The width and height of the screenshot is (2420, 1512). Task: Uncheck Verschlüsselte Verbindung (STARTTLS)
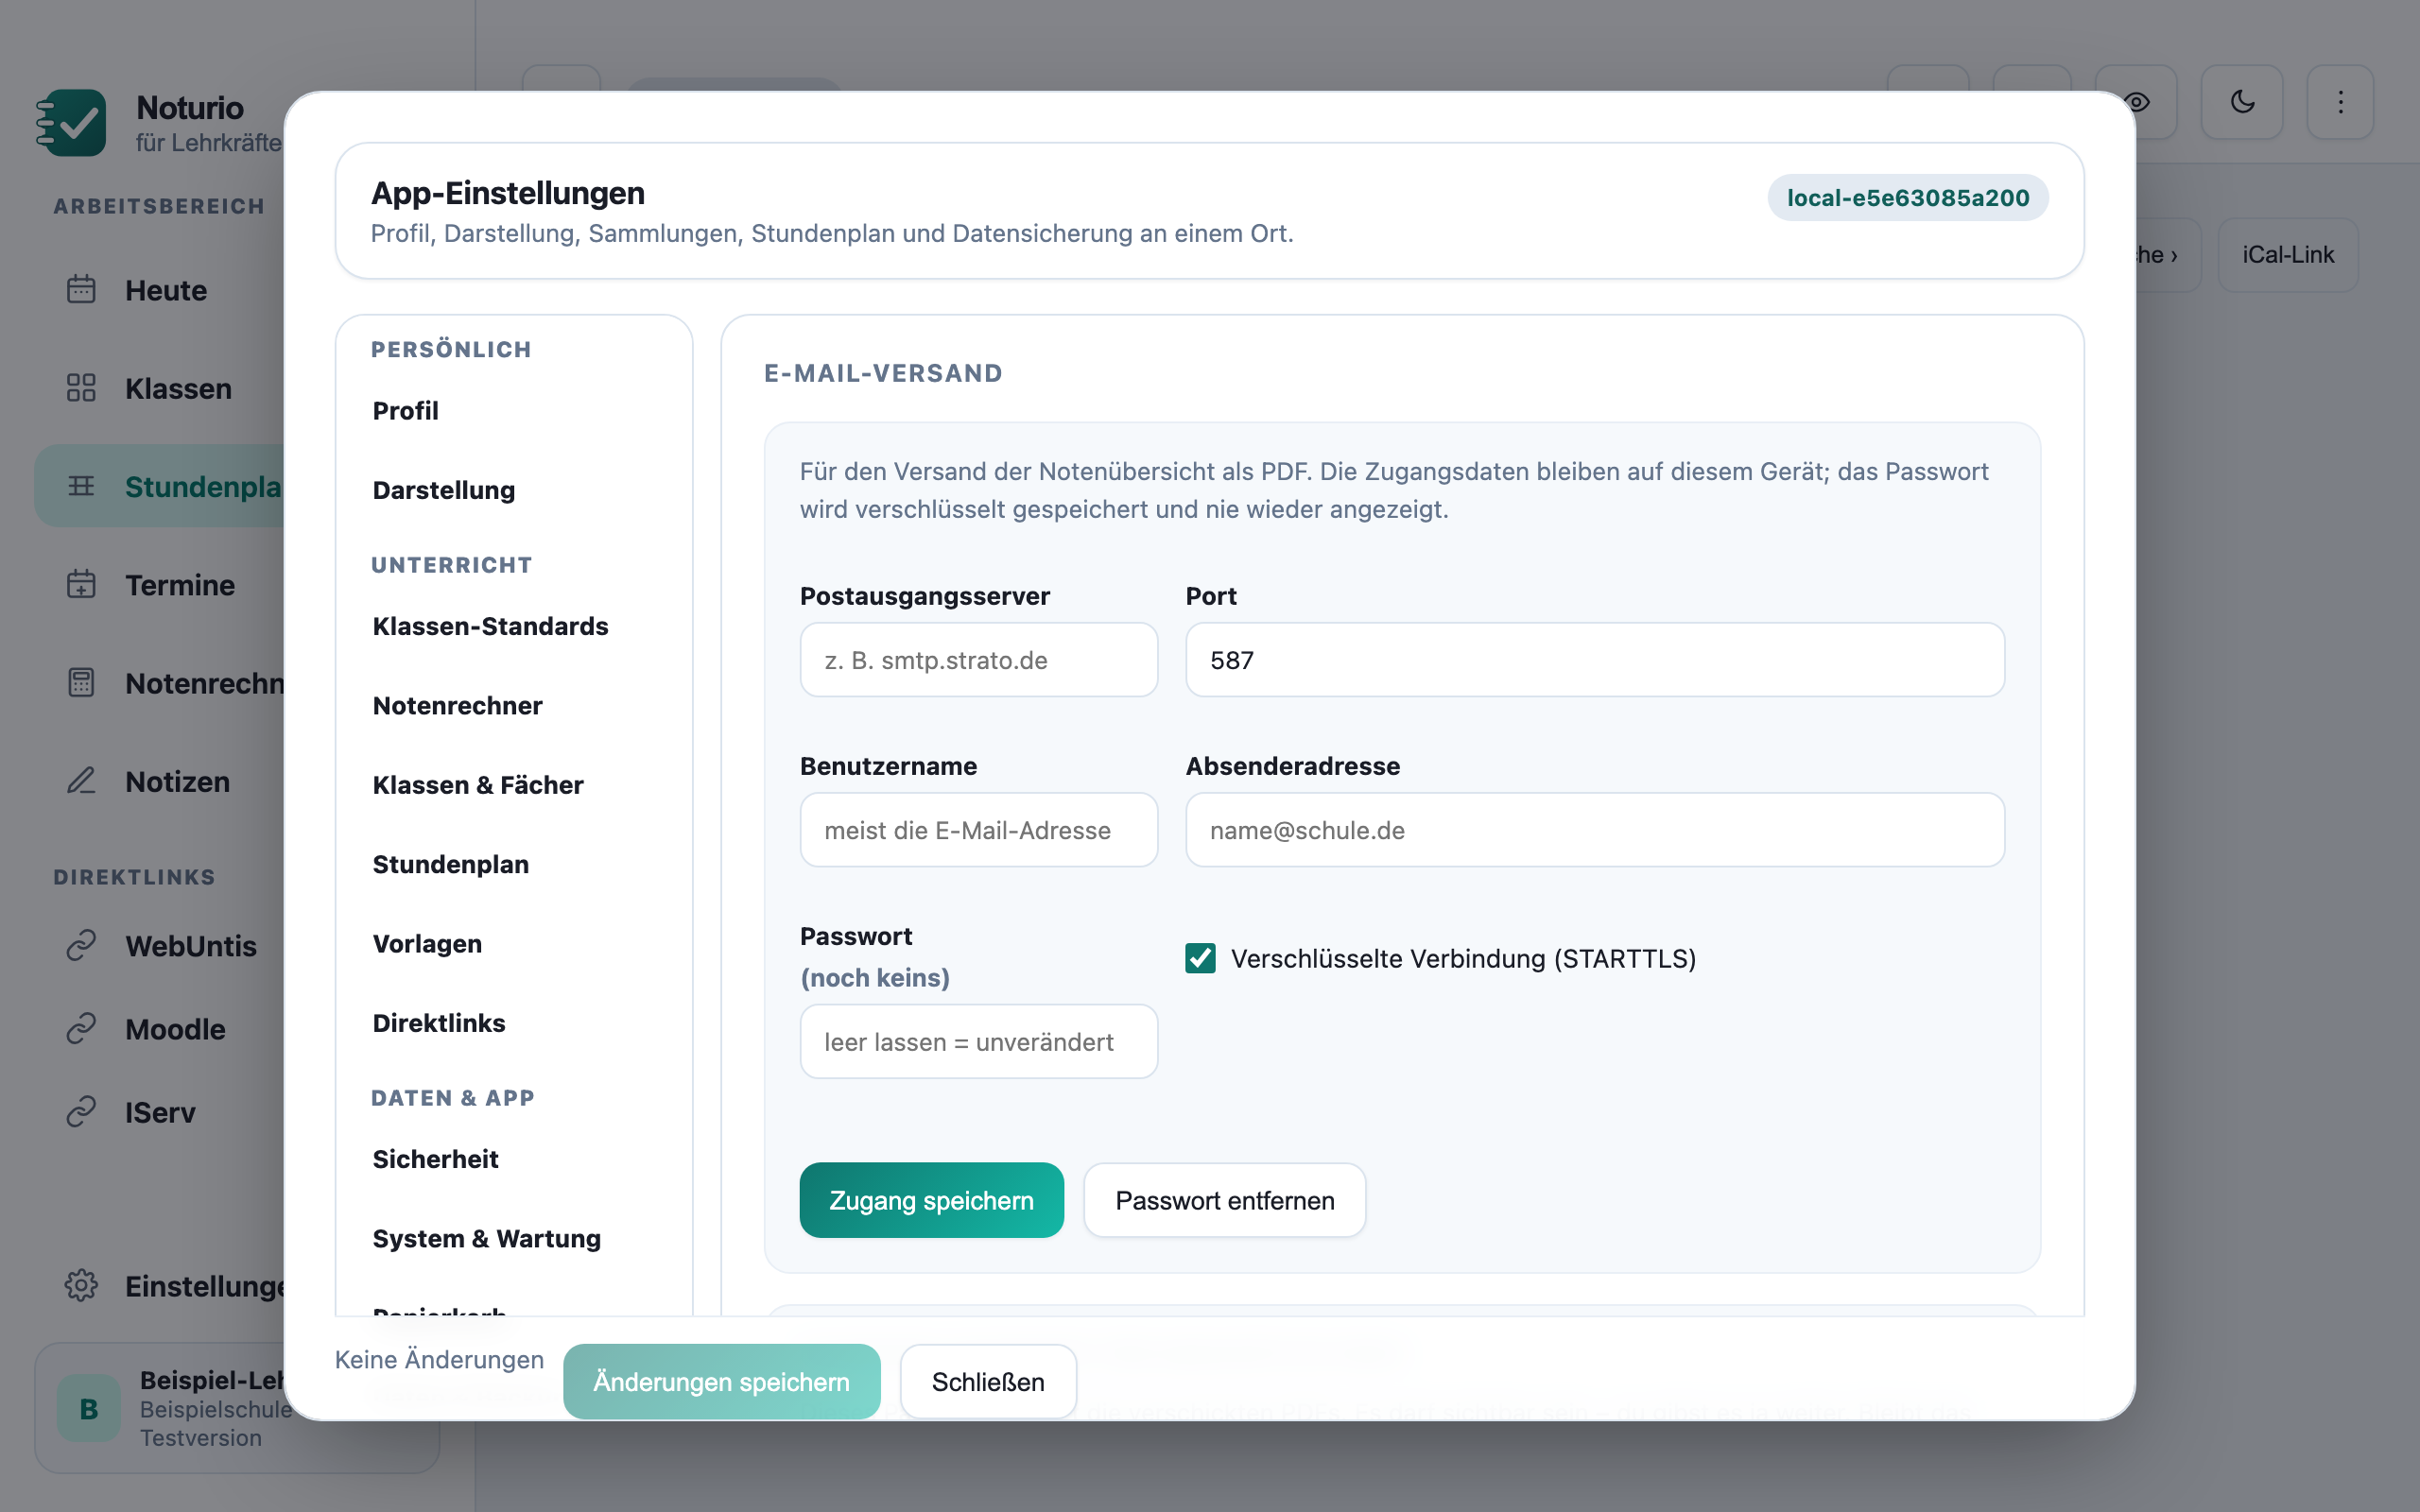(x=1200, y=958)
